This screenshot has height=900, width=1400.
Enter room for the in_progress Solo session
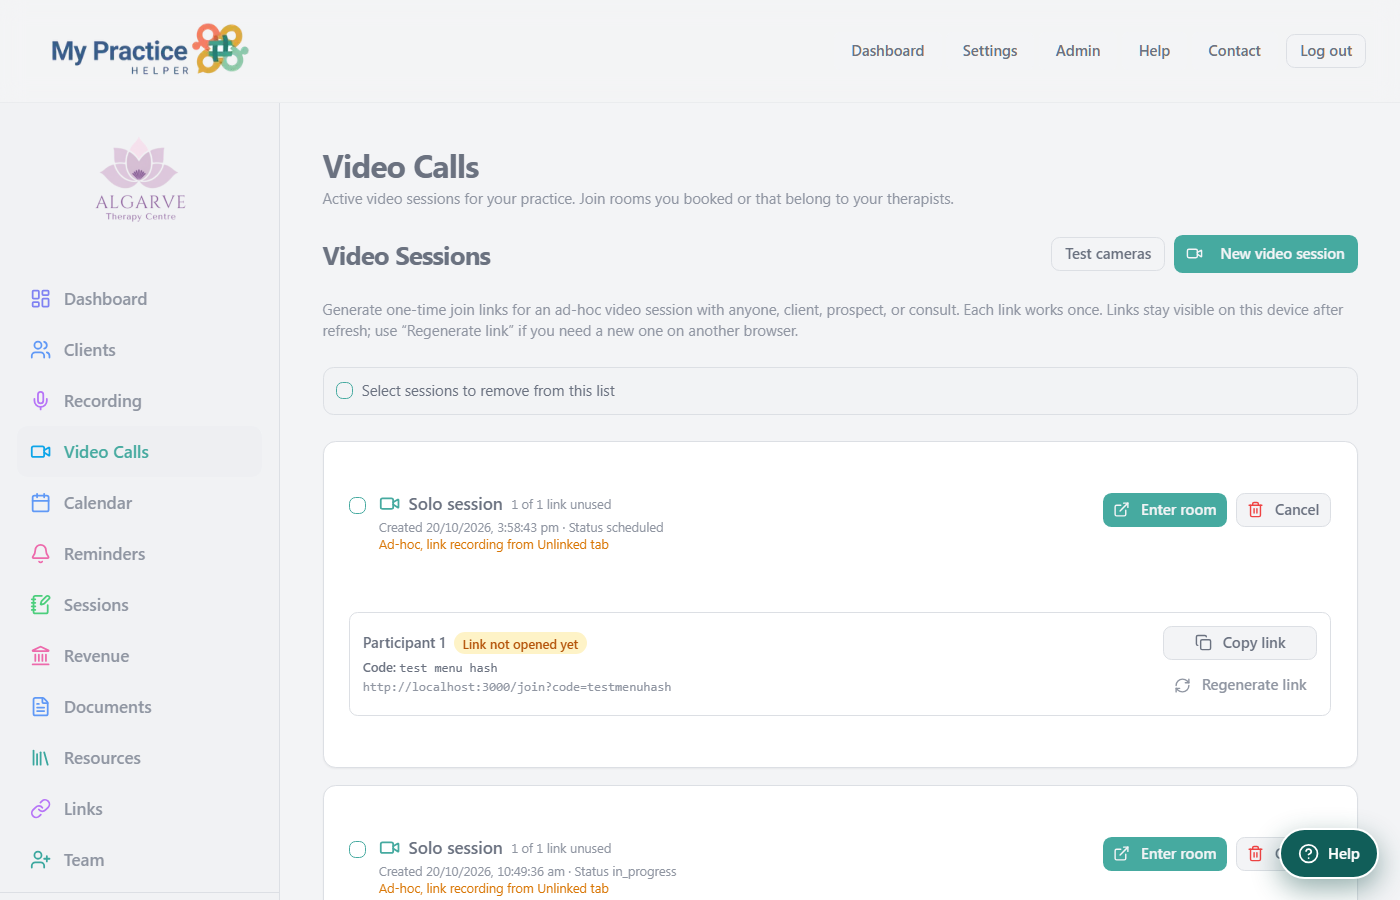click(x=1165, y=854)
